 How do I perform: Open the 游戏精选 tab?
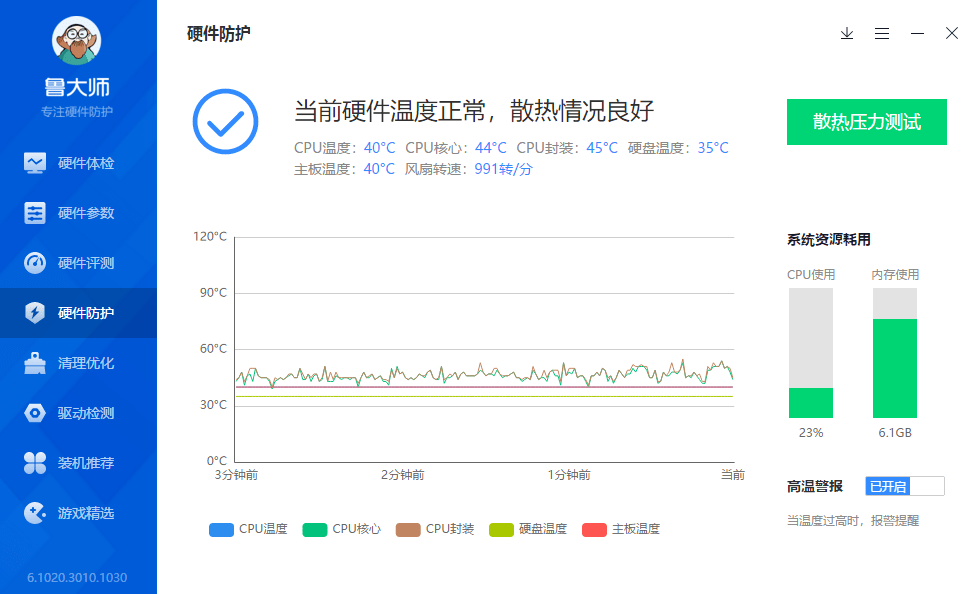(x=78, y=513)
